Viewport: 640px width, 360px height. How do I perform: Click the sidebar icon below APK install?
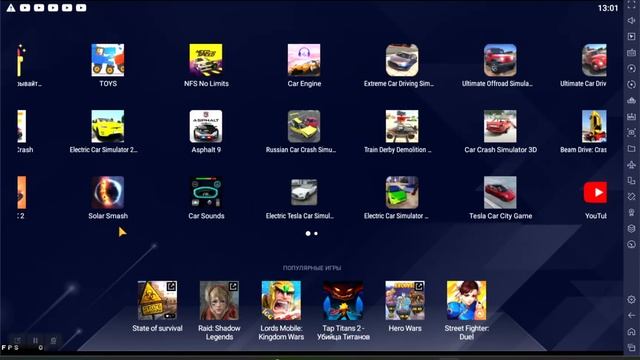coord(631,116)
